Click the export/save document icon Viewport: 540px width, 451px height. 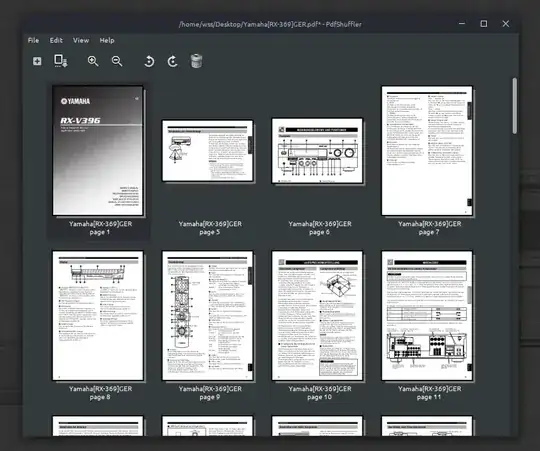(61, 61)
